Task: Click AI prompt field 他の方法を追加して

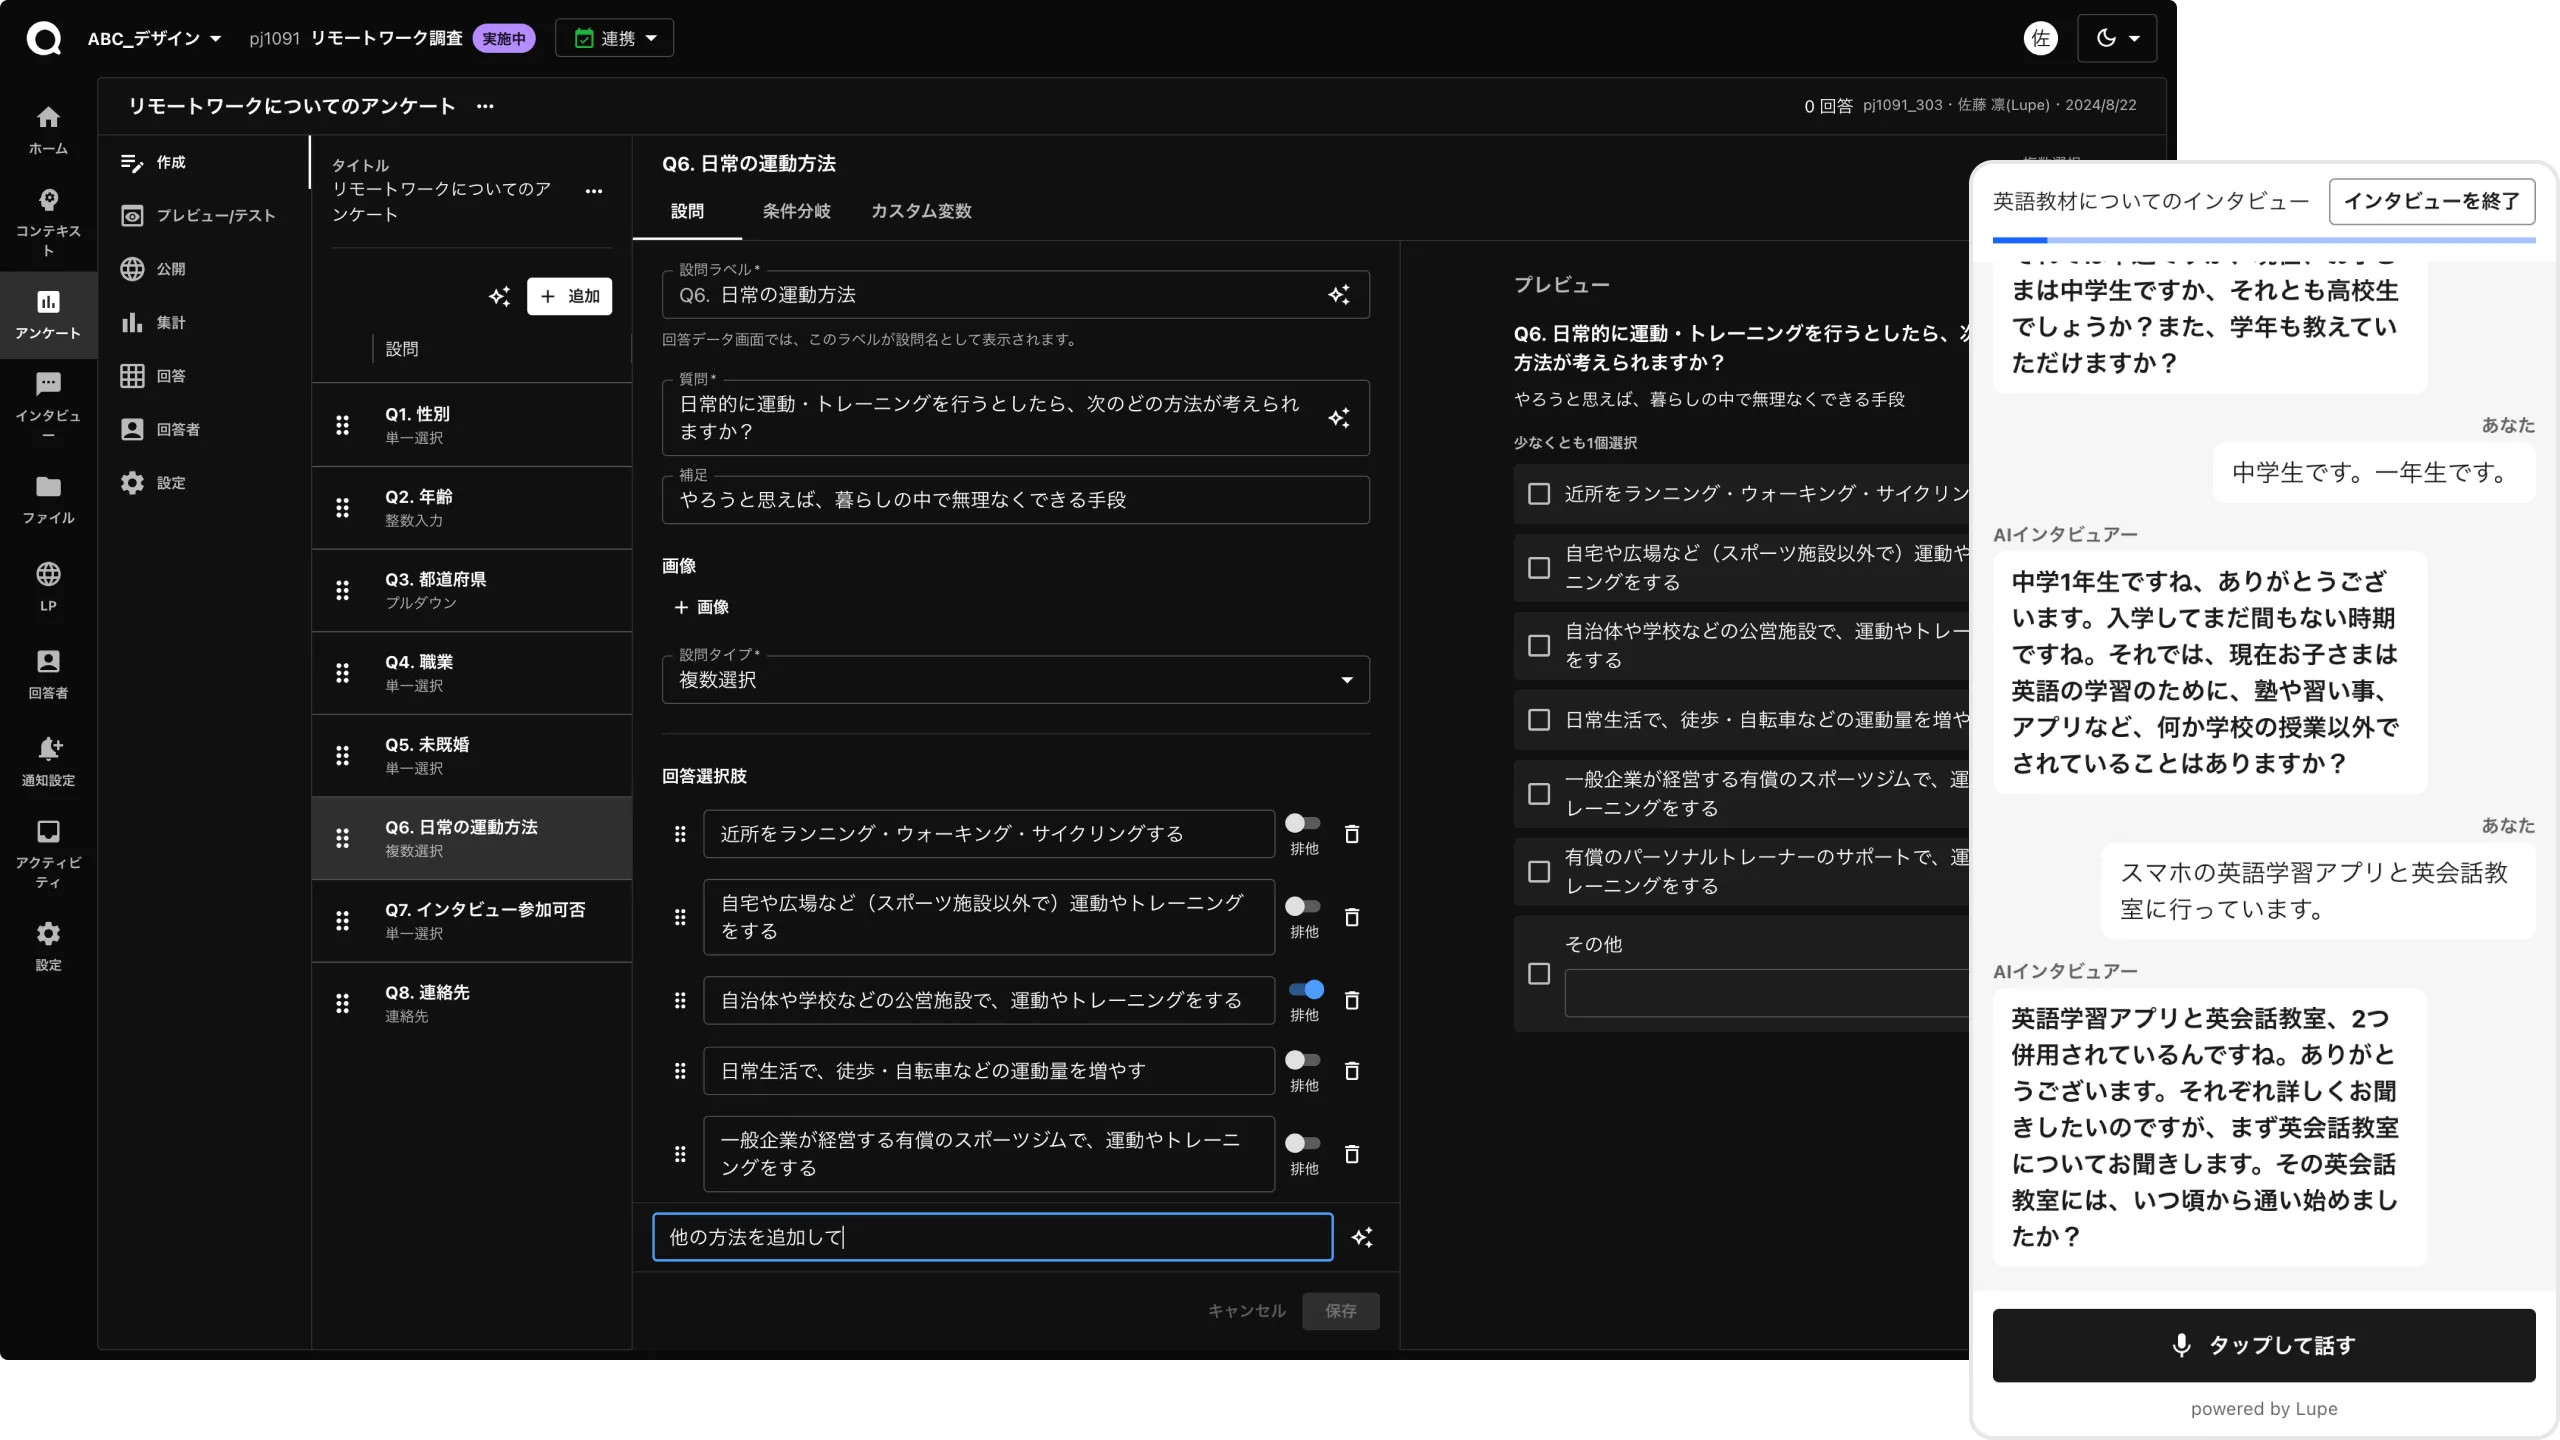Action: 992,1238
